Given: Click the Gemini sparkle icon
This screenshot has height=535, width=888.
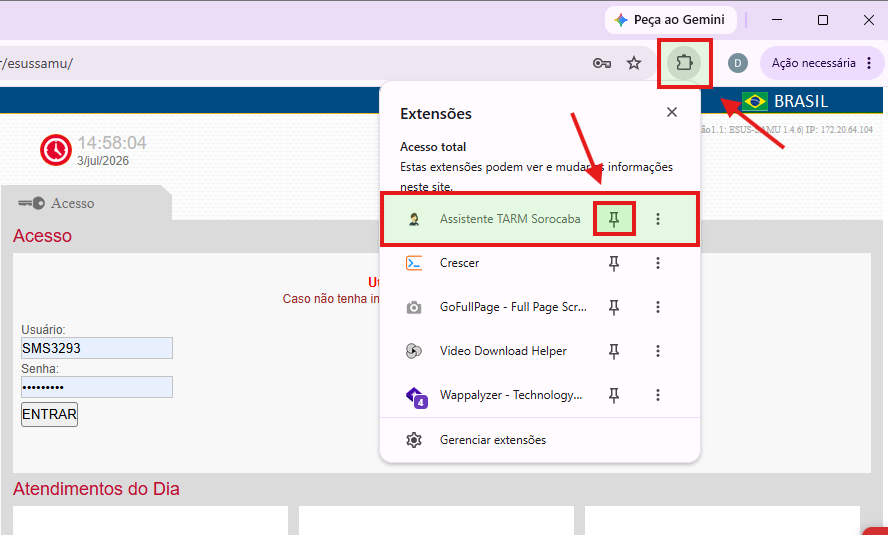Looking at the screenshot, I should pyautogui.click(x=621, y=20).
